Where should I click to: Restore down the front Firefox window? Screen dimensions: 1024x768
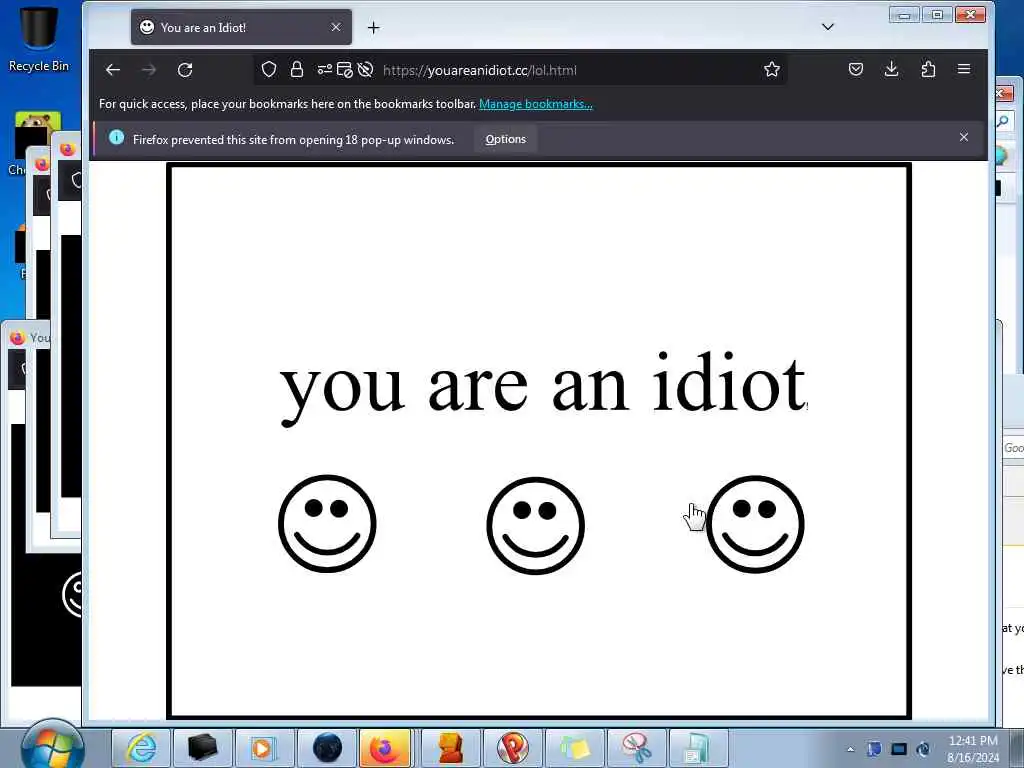(x=937, y=14)
